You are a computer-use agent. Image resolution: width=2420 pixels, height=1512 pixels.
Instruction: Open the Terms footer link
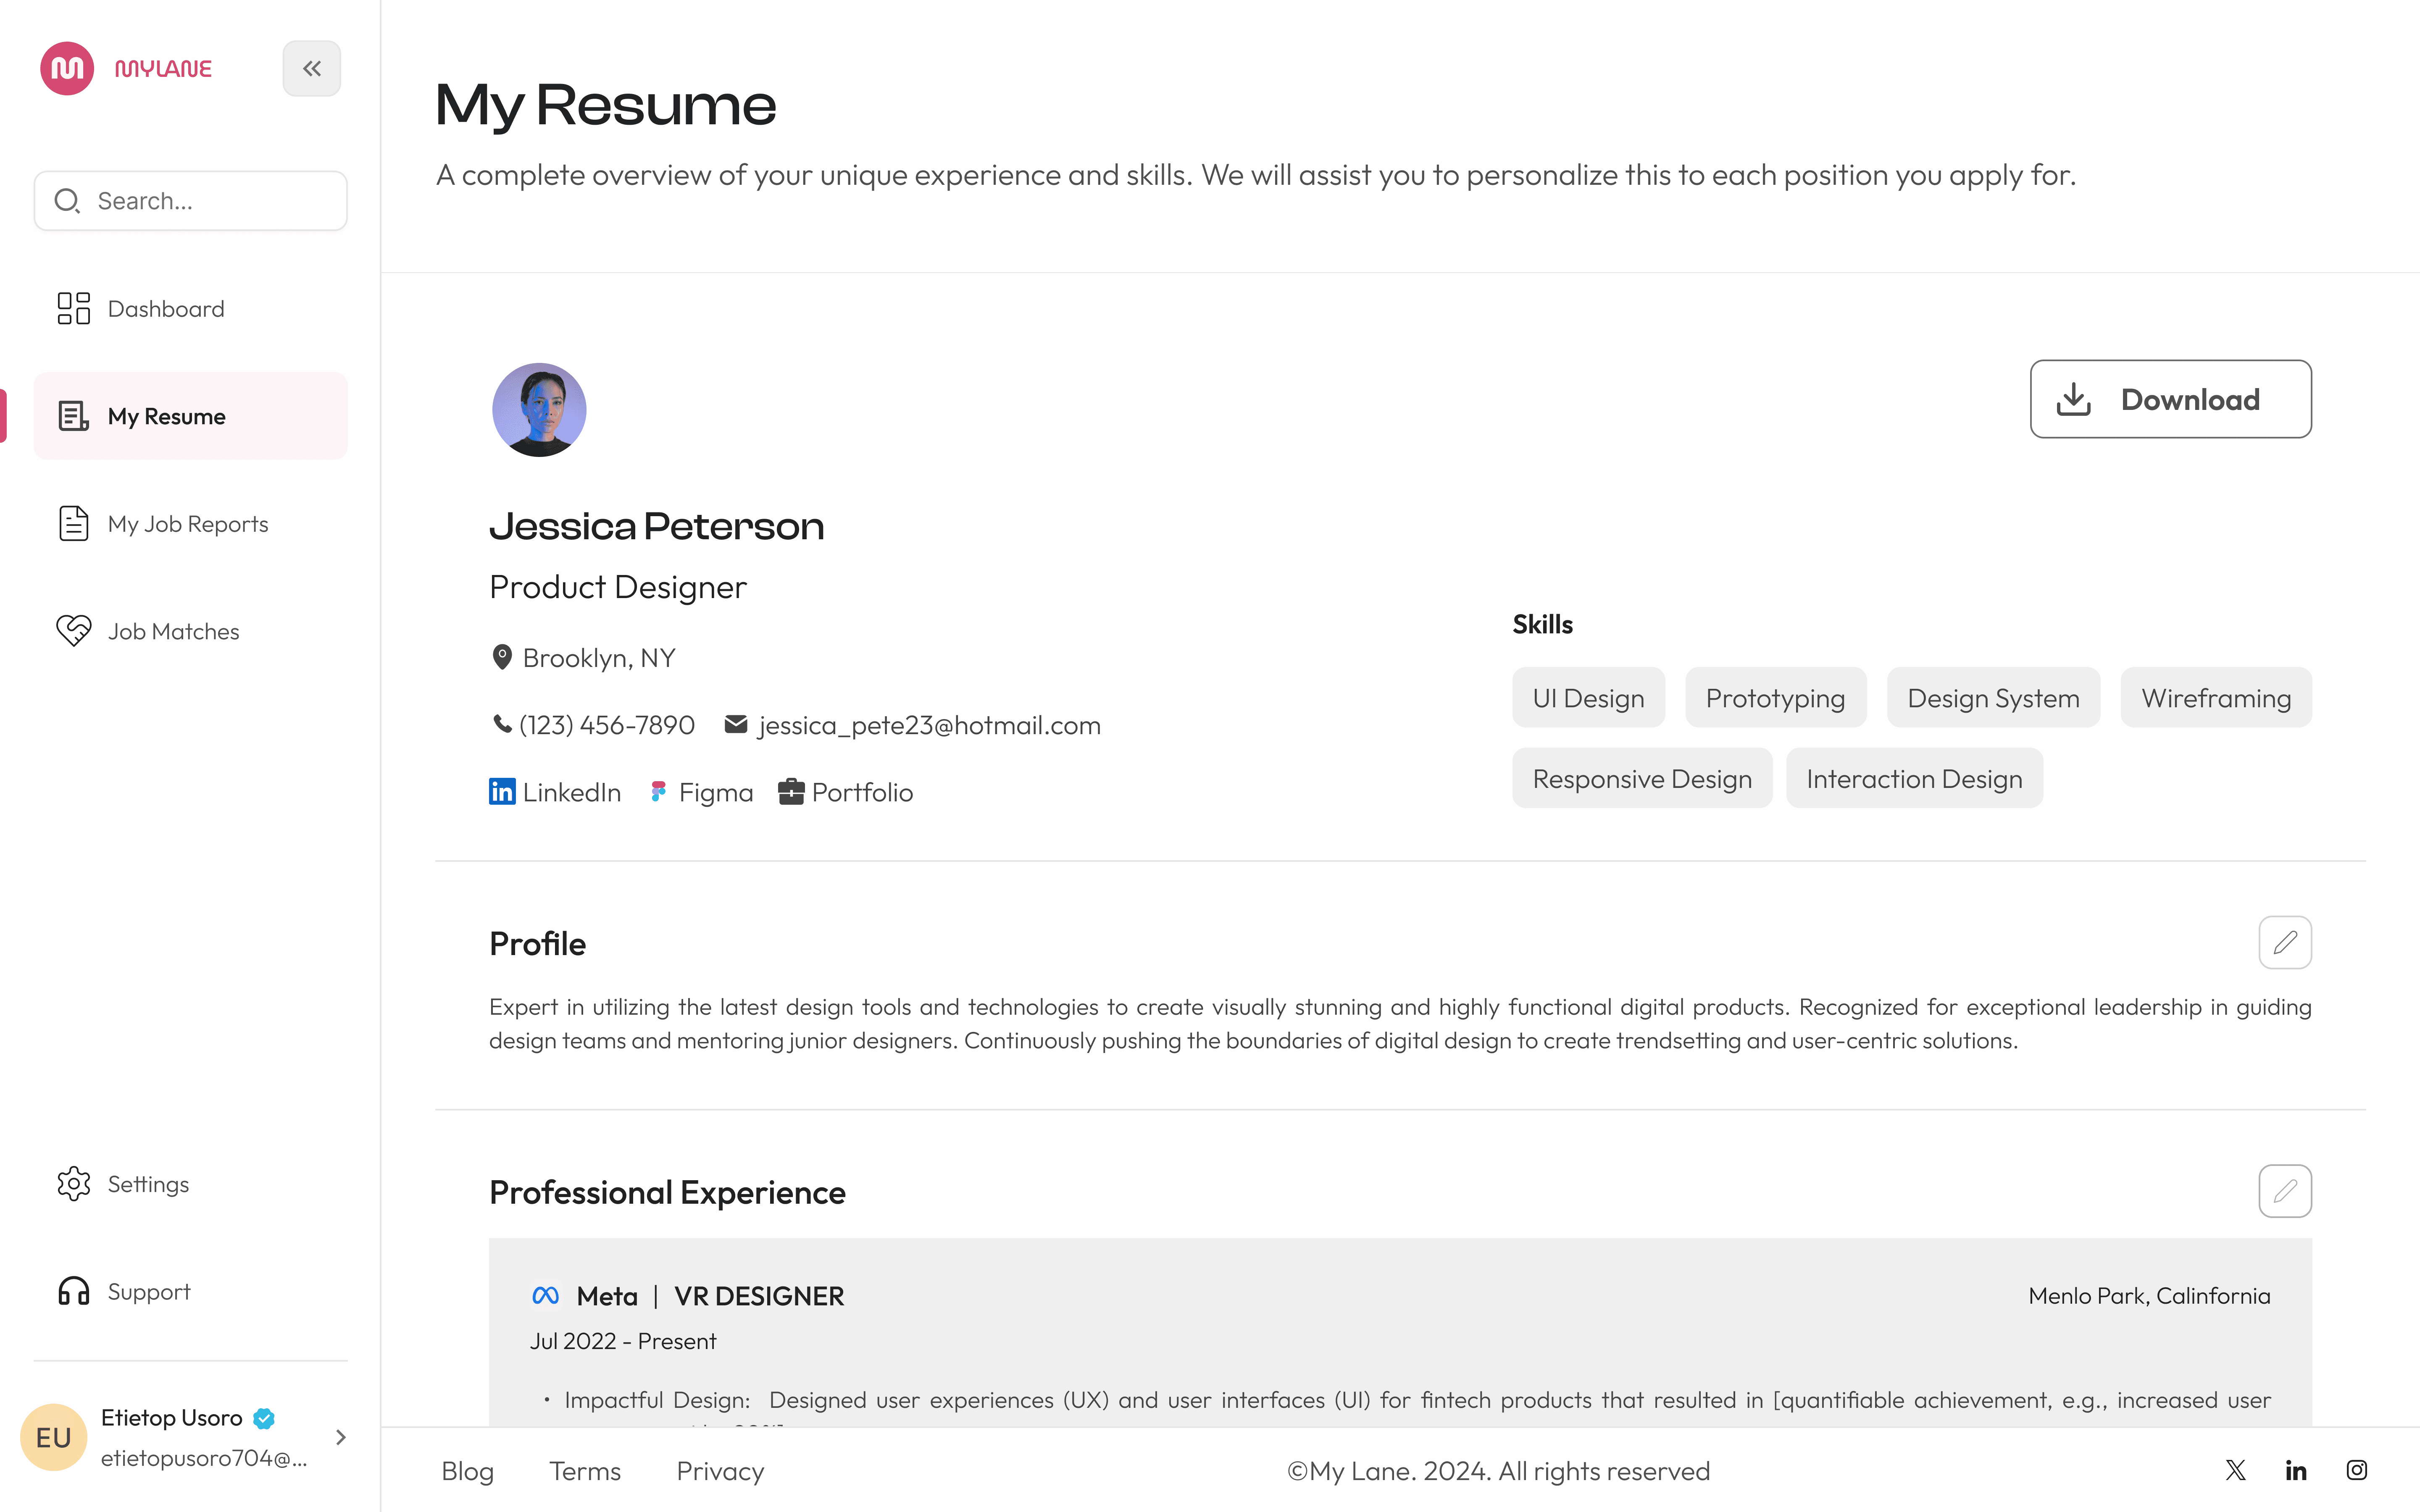pyautogui.click(x=585, y=1471)
